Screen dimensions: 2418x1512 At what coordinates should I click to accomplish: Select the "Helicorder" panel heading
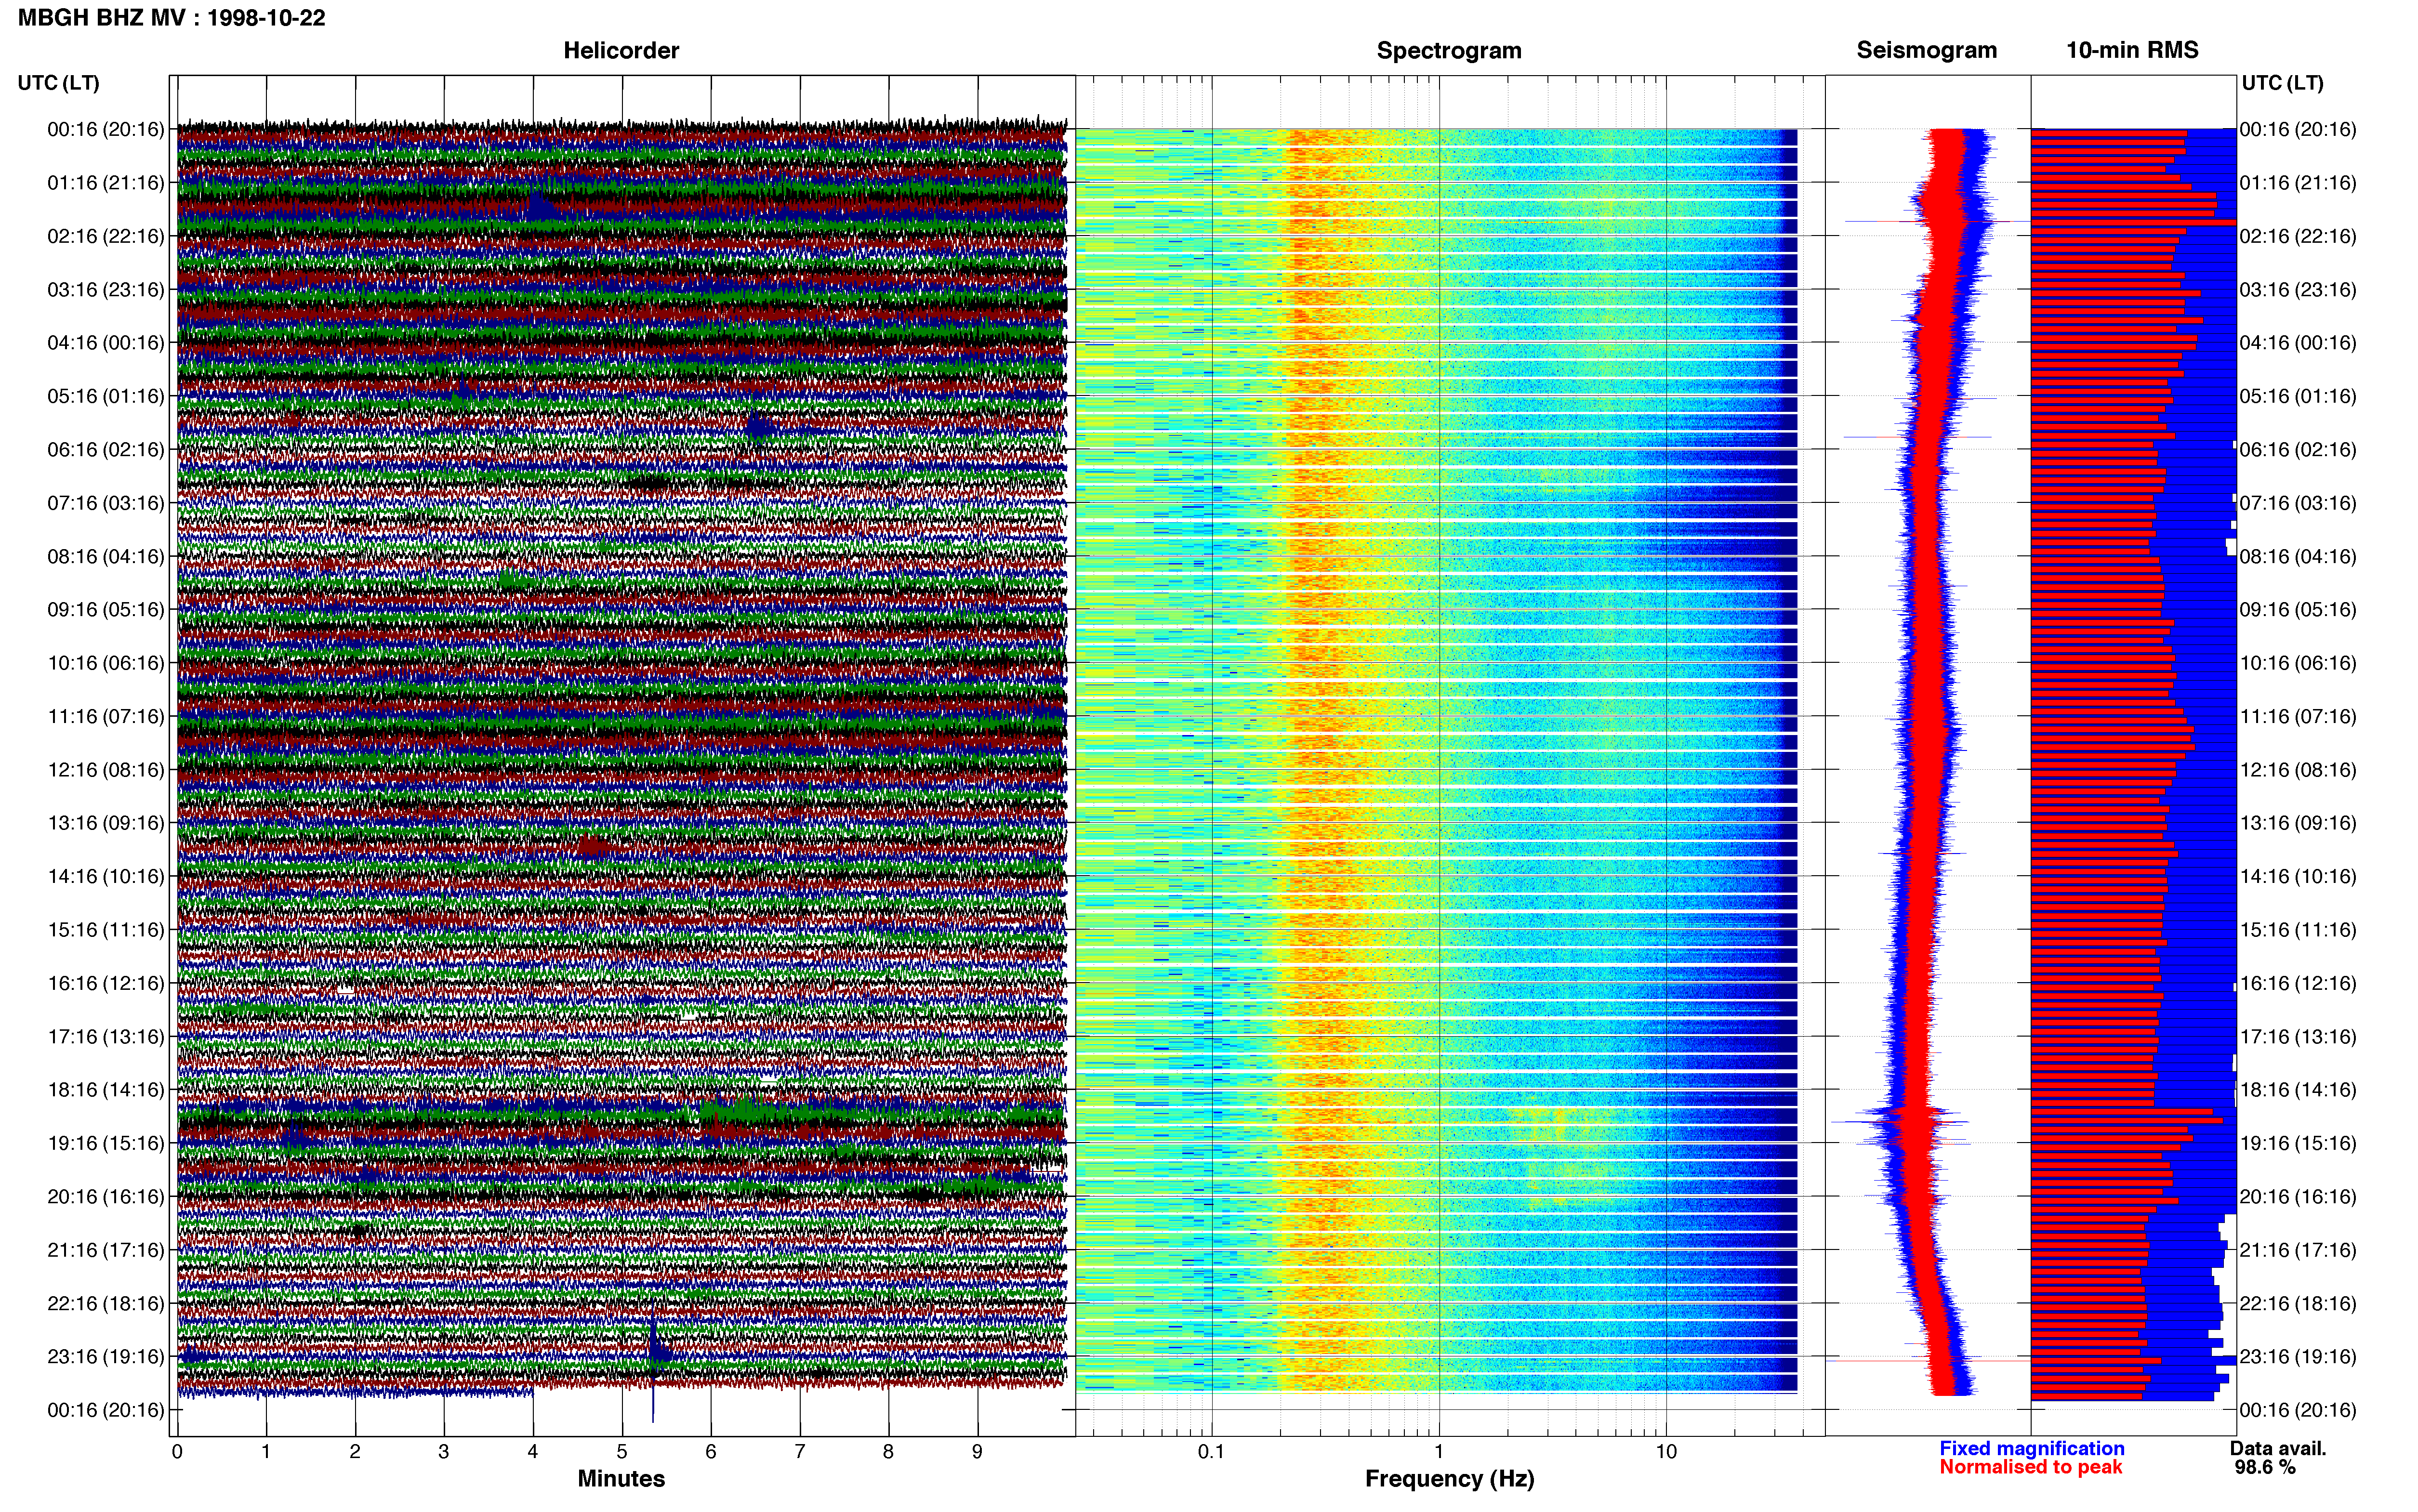(x=621, y=50)
